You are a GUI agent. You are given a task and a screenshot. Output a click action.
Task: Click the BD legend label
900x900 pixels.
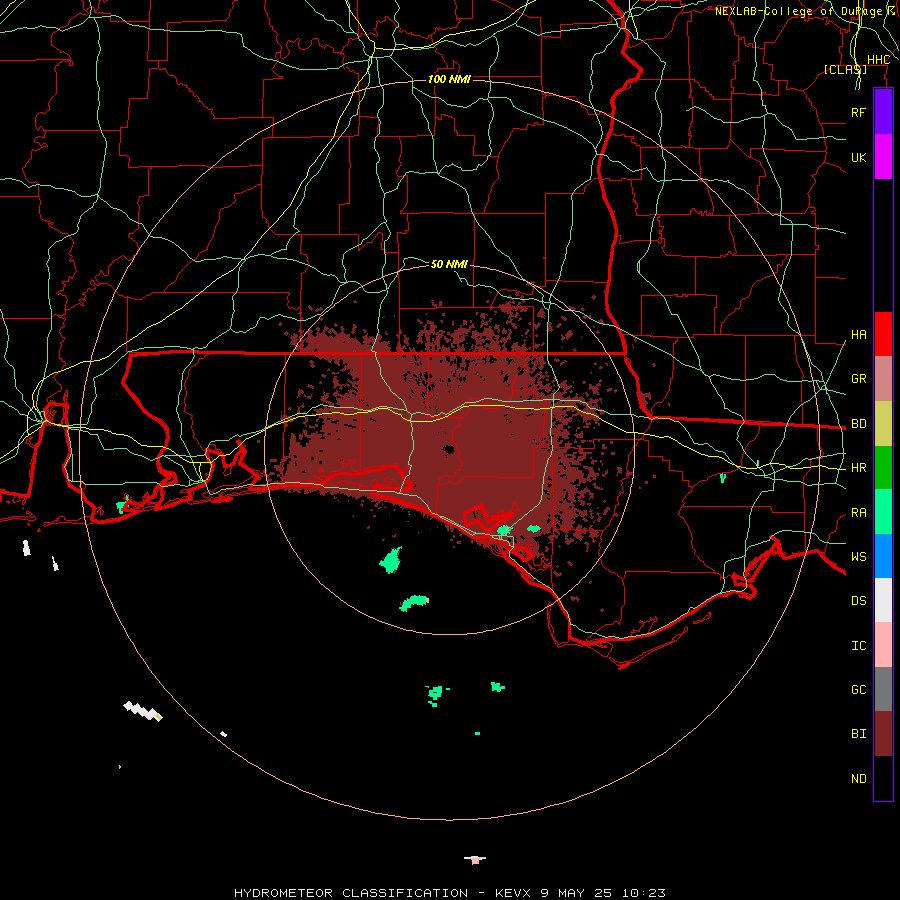858,424
